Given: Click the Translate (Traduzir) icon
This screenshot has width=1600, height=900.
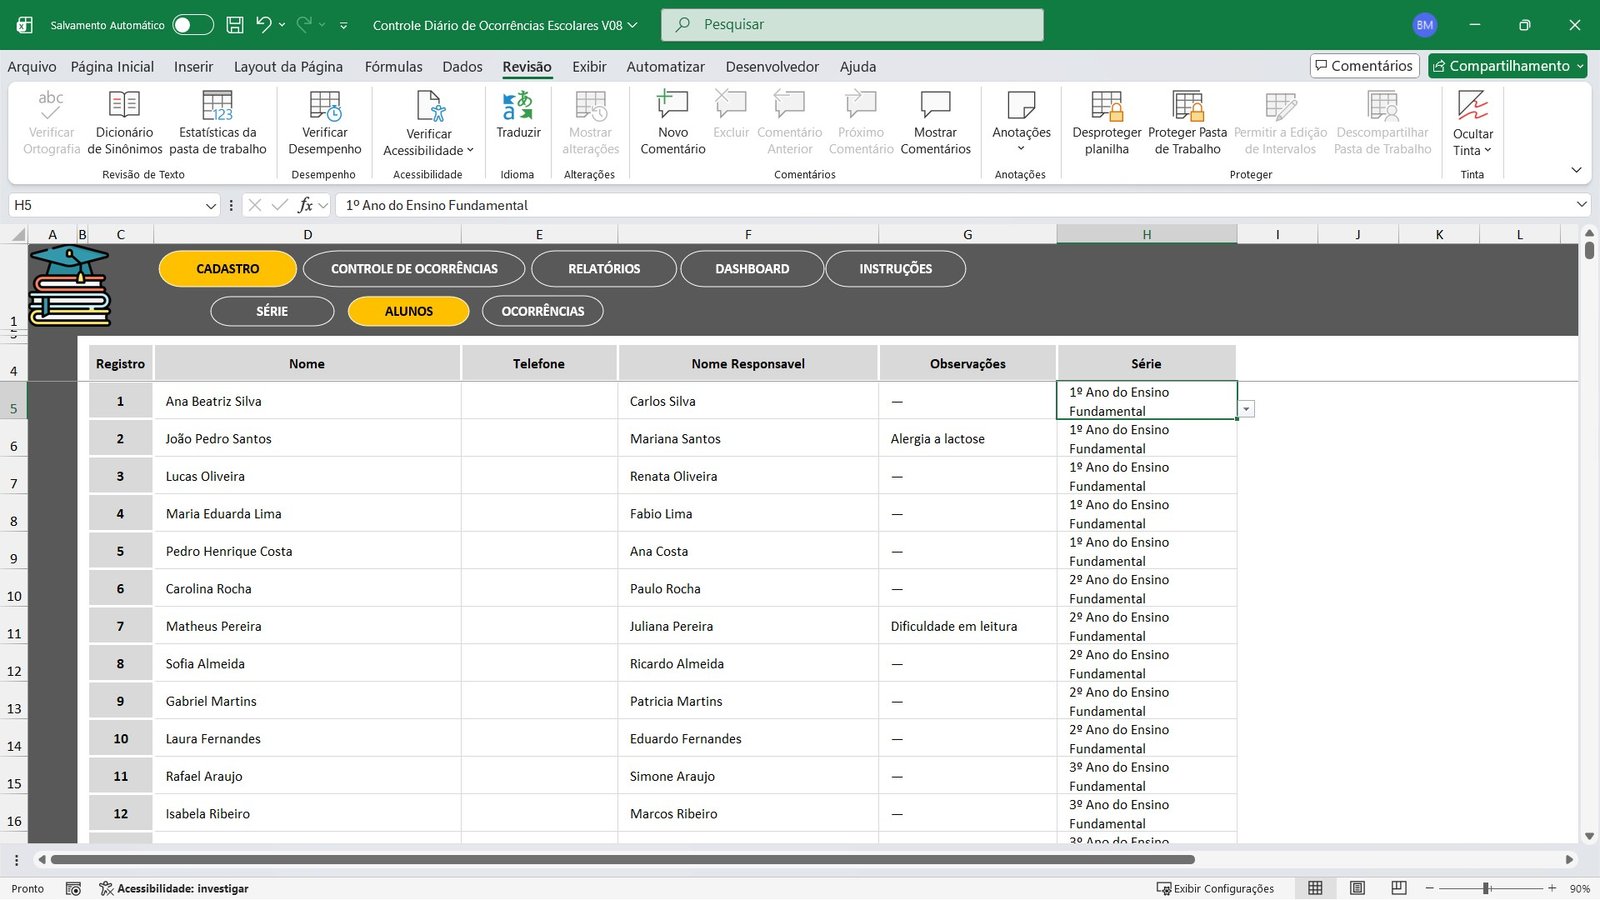Looking at the screenshot, I should coord(518,106).
